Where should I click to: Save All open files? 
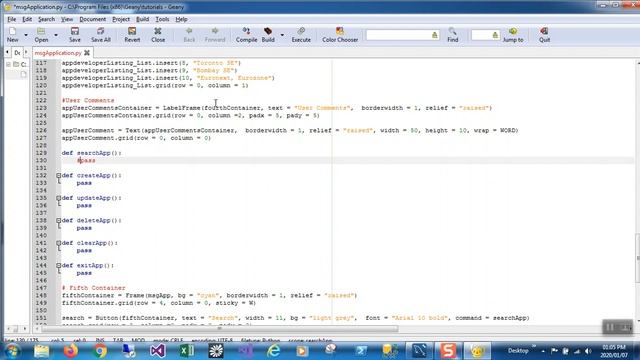tap(100, 35)
